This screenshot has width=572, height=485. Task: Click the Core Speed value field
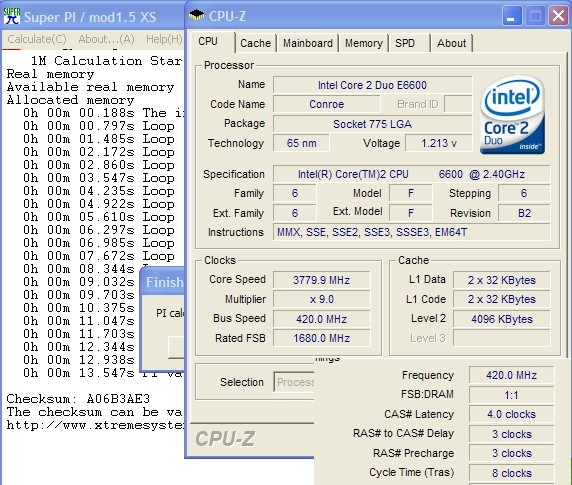click(321, 280)
